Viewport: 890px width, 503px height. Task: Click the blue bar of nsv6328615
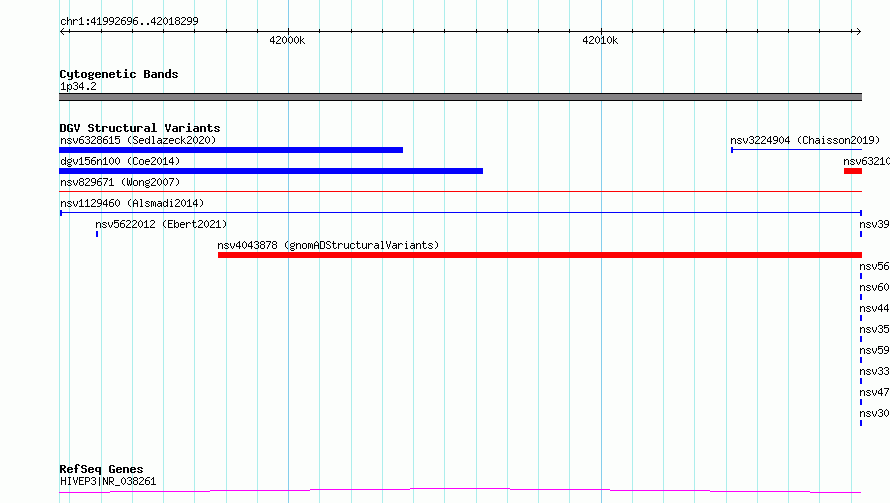(231, 150)
